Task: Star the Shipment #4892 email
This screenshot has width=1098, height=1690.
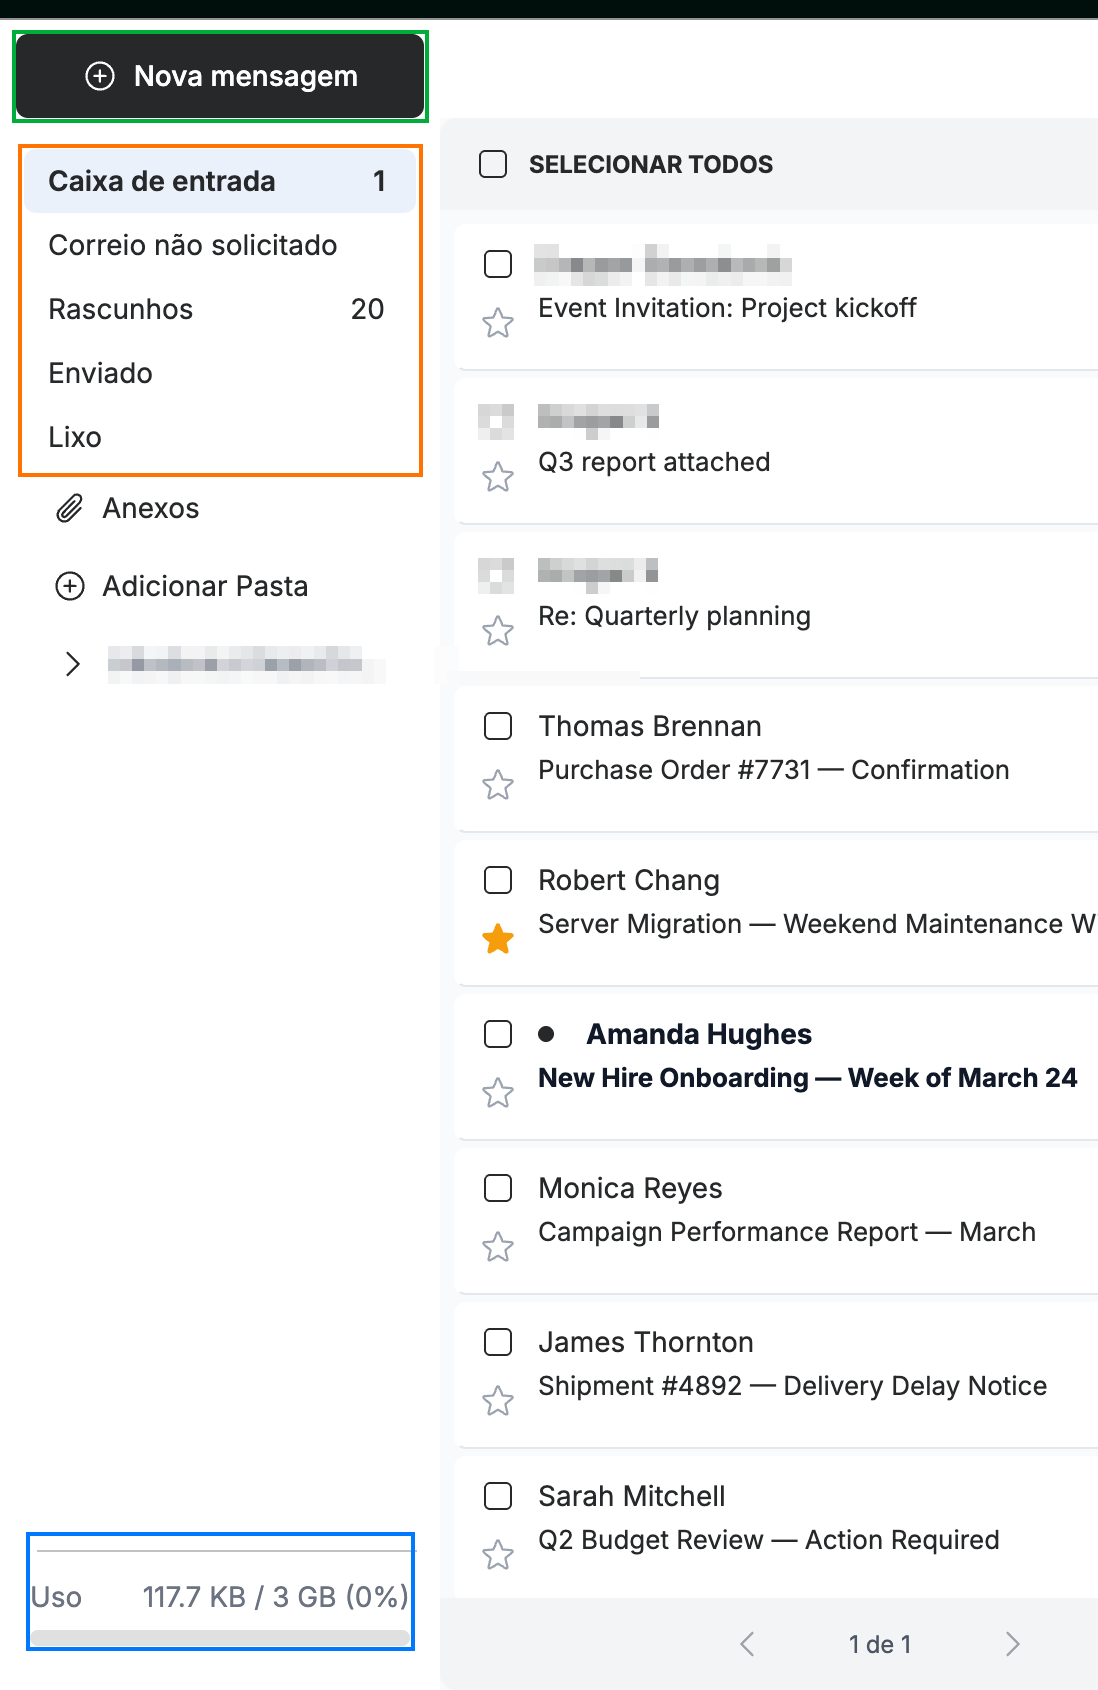Action: [x=498, y=1401]
